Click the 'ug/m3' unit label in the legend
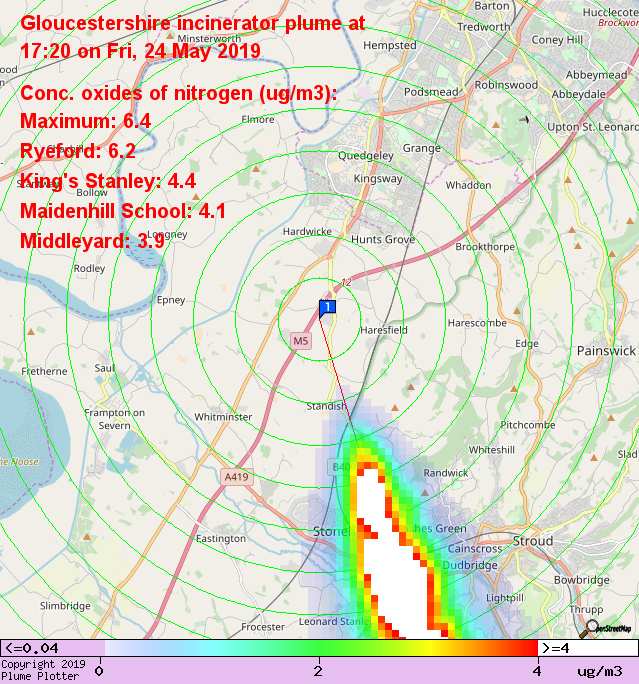 pos(600,671)
